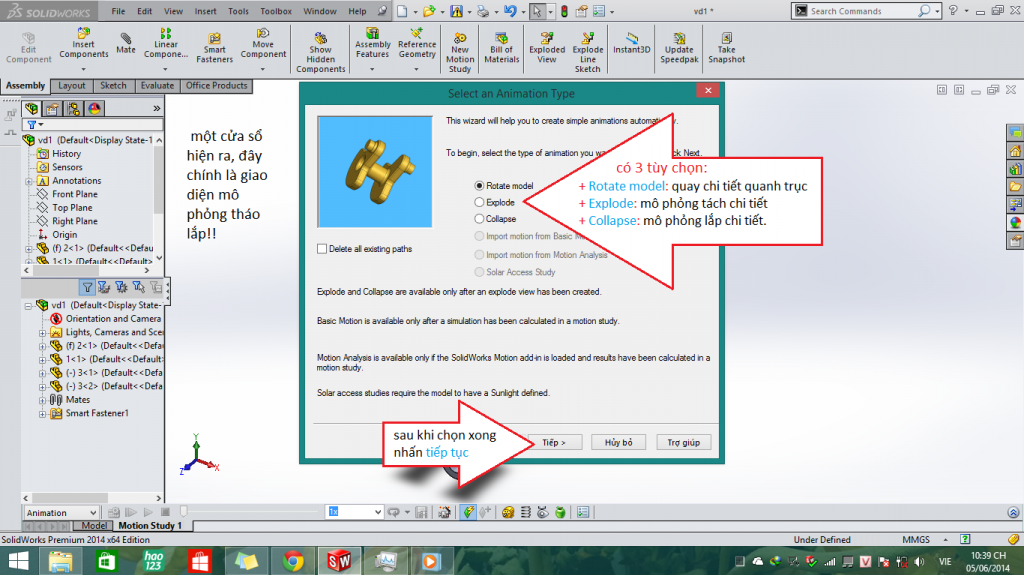Open File Explorer from taskbar
Image resolution: width=1024 pixels, height=575 pixels.
coord(61,561)
